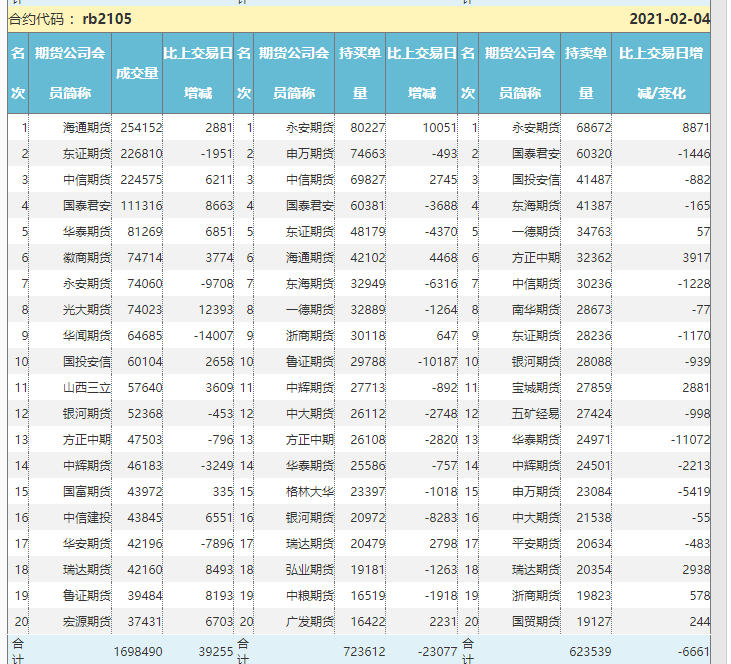Screen dimensions: 731x664
Task: Click the 成交量 column header
Action: point(137,73)
